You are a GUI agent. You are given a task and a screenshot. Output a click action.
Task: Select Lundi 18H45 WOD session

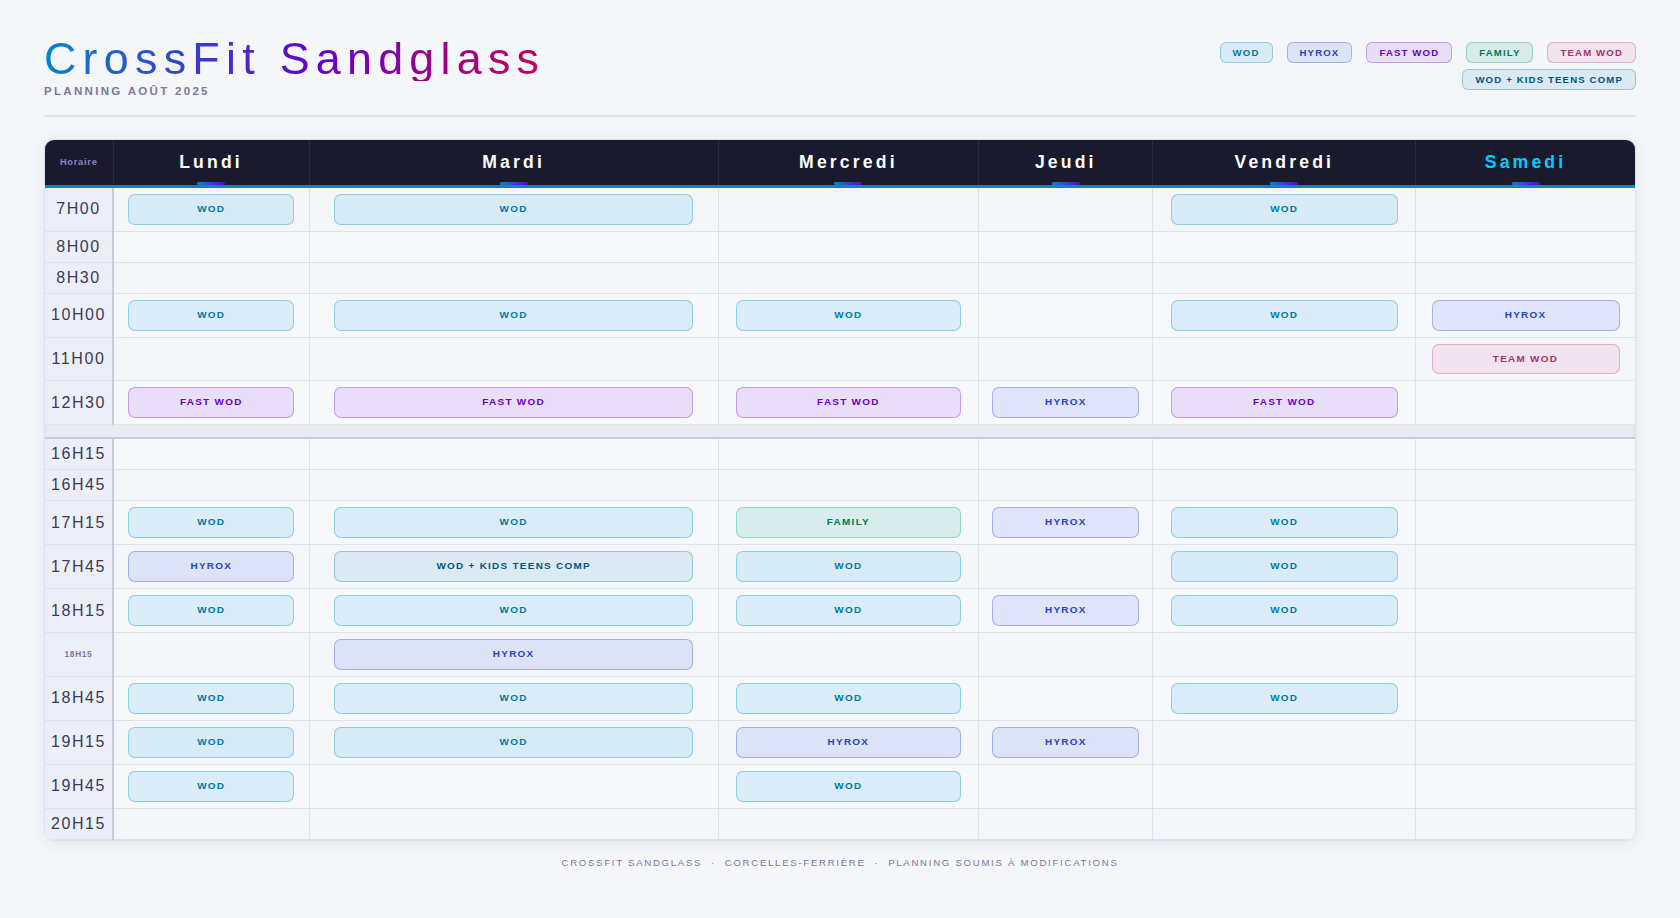(211, 699)
